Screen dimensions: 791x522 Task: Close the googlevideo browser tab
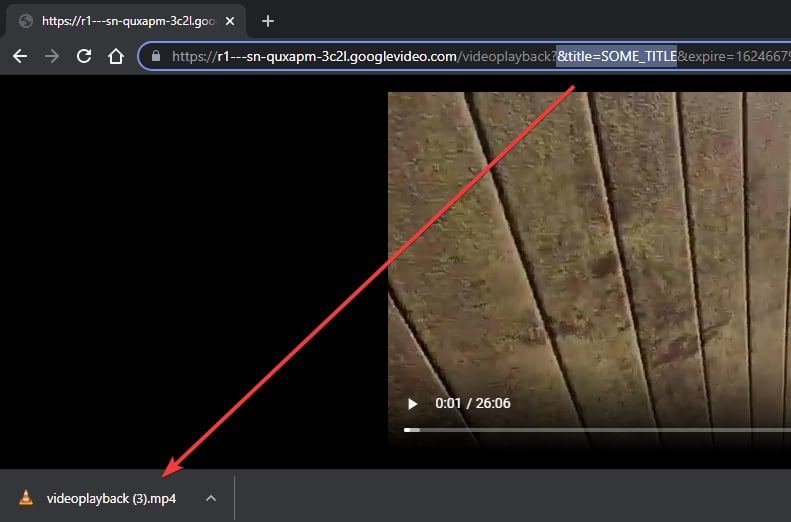click(230, 21)
